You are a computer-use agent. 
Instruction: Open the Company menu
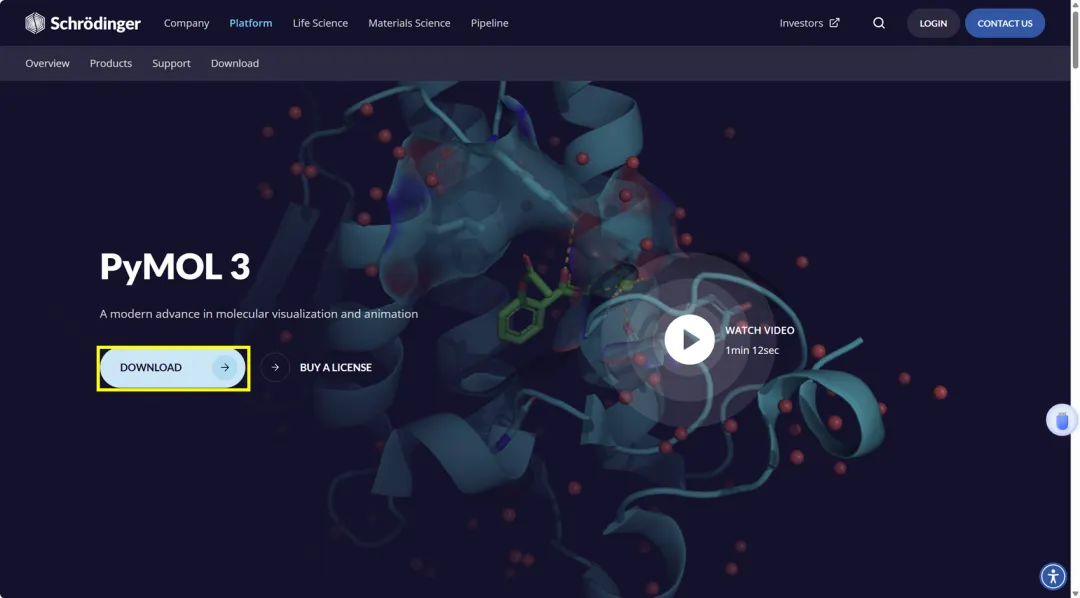[187, 23]
